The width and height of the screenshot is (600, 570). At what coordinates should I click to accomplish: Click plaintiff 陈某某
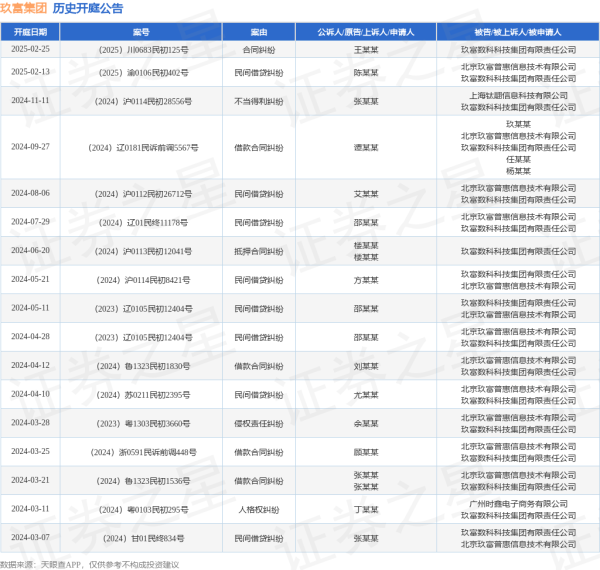coord(366,73)
